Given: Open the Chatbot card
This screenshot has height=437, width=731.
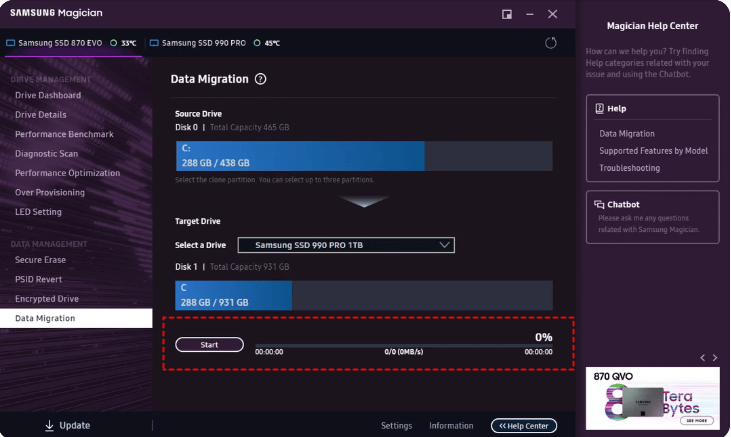Looking at the screenshot, I should [652, 217].
